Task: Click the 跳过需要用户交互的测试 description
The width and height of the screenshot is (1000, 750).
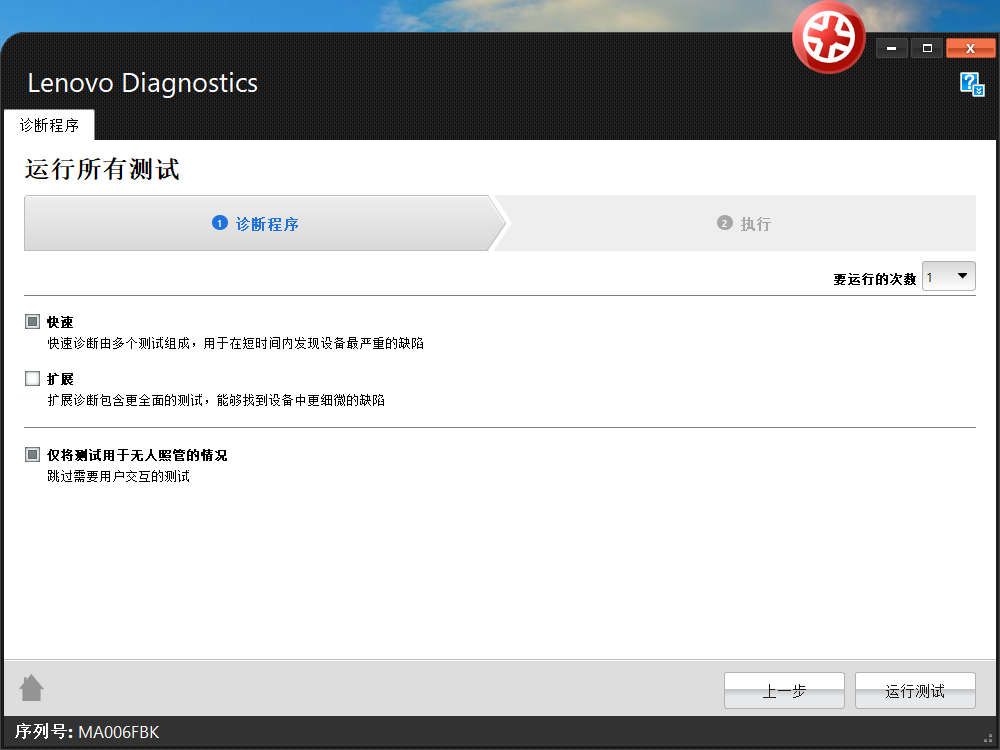Action: click(x=118, y=476)
